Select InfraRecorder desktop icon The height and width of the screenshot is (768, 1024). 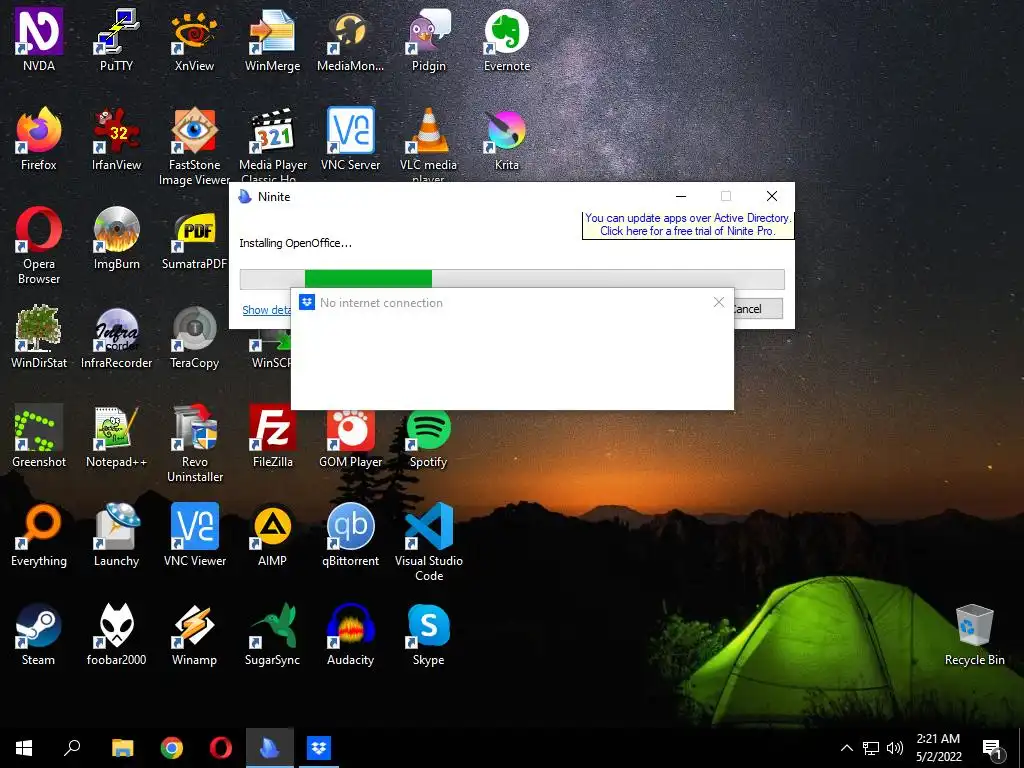(116, 336)
